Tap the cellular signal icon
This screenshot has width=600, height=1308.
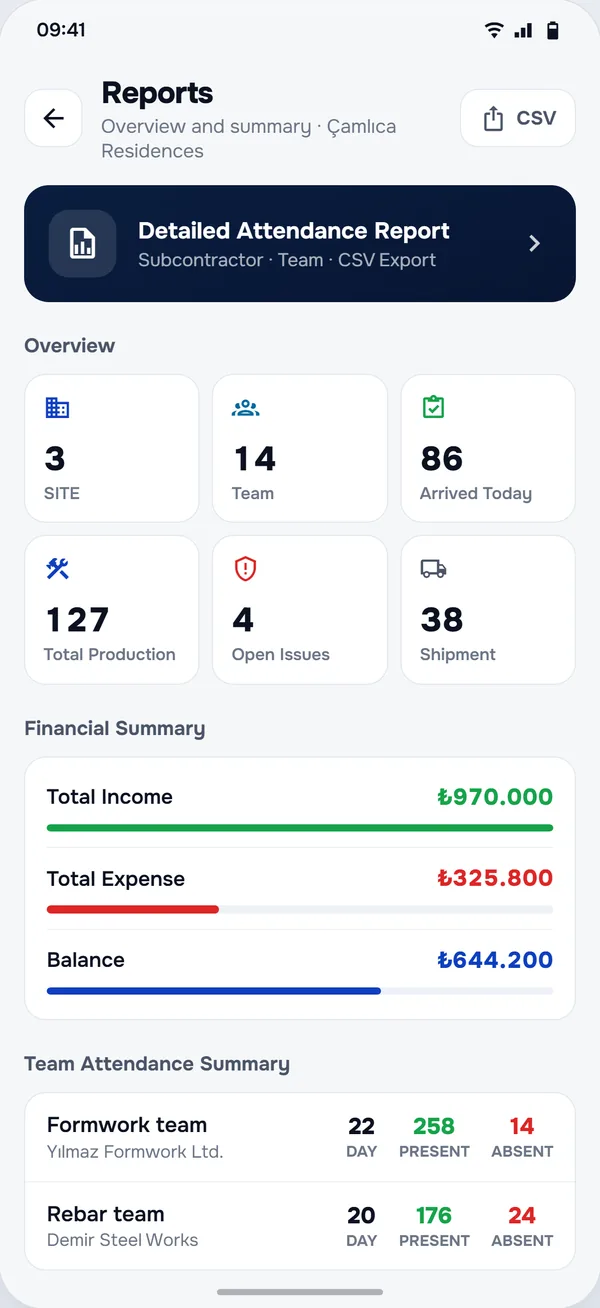(523, 31)
